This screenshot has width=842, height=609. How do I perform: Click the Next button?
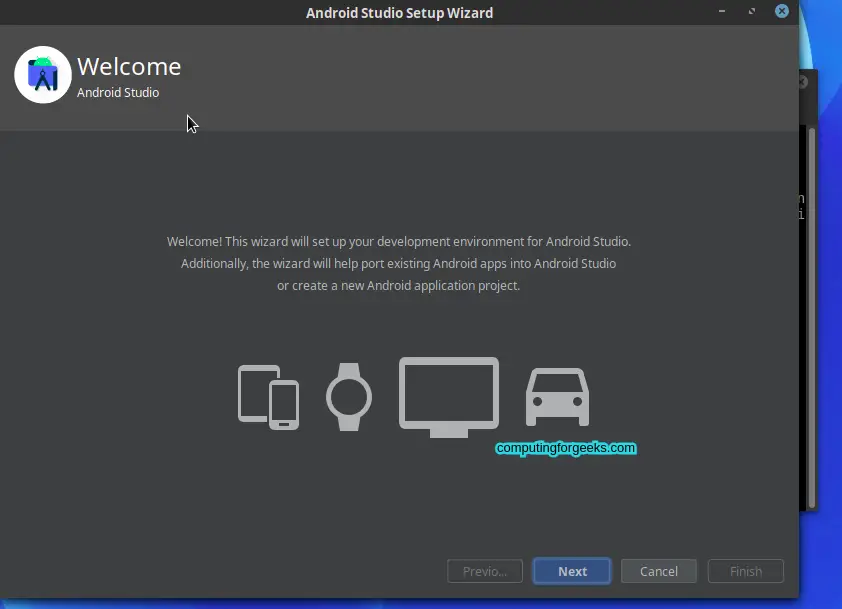(x=572, y=571)
